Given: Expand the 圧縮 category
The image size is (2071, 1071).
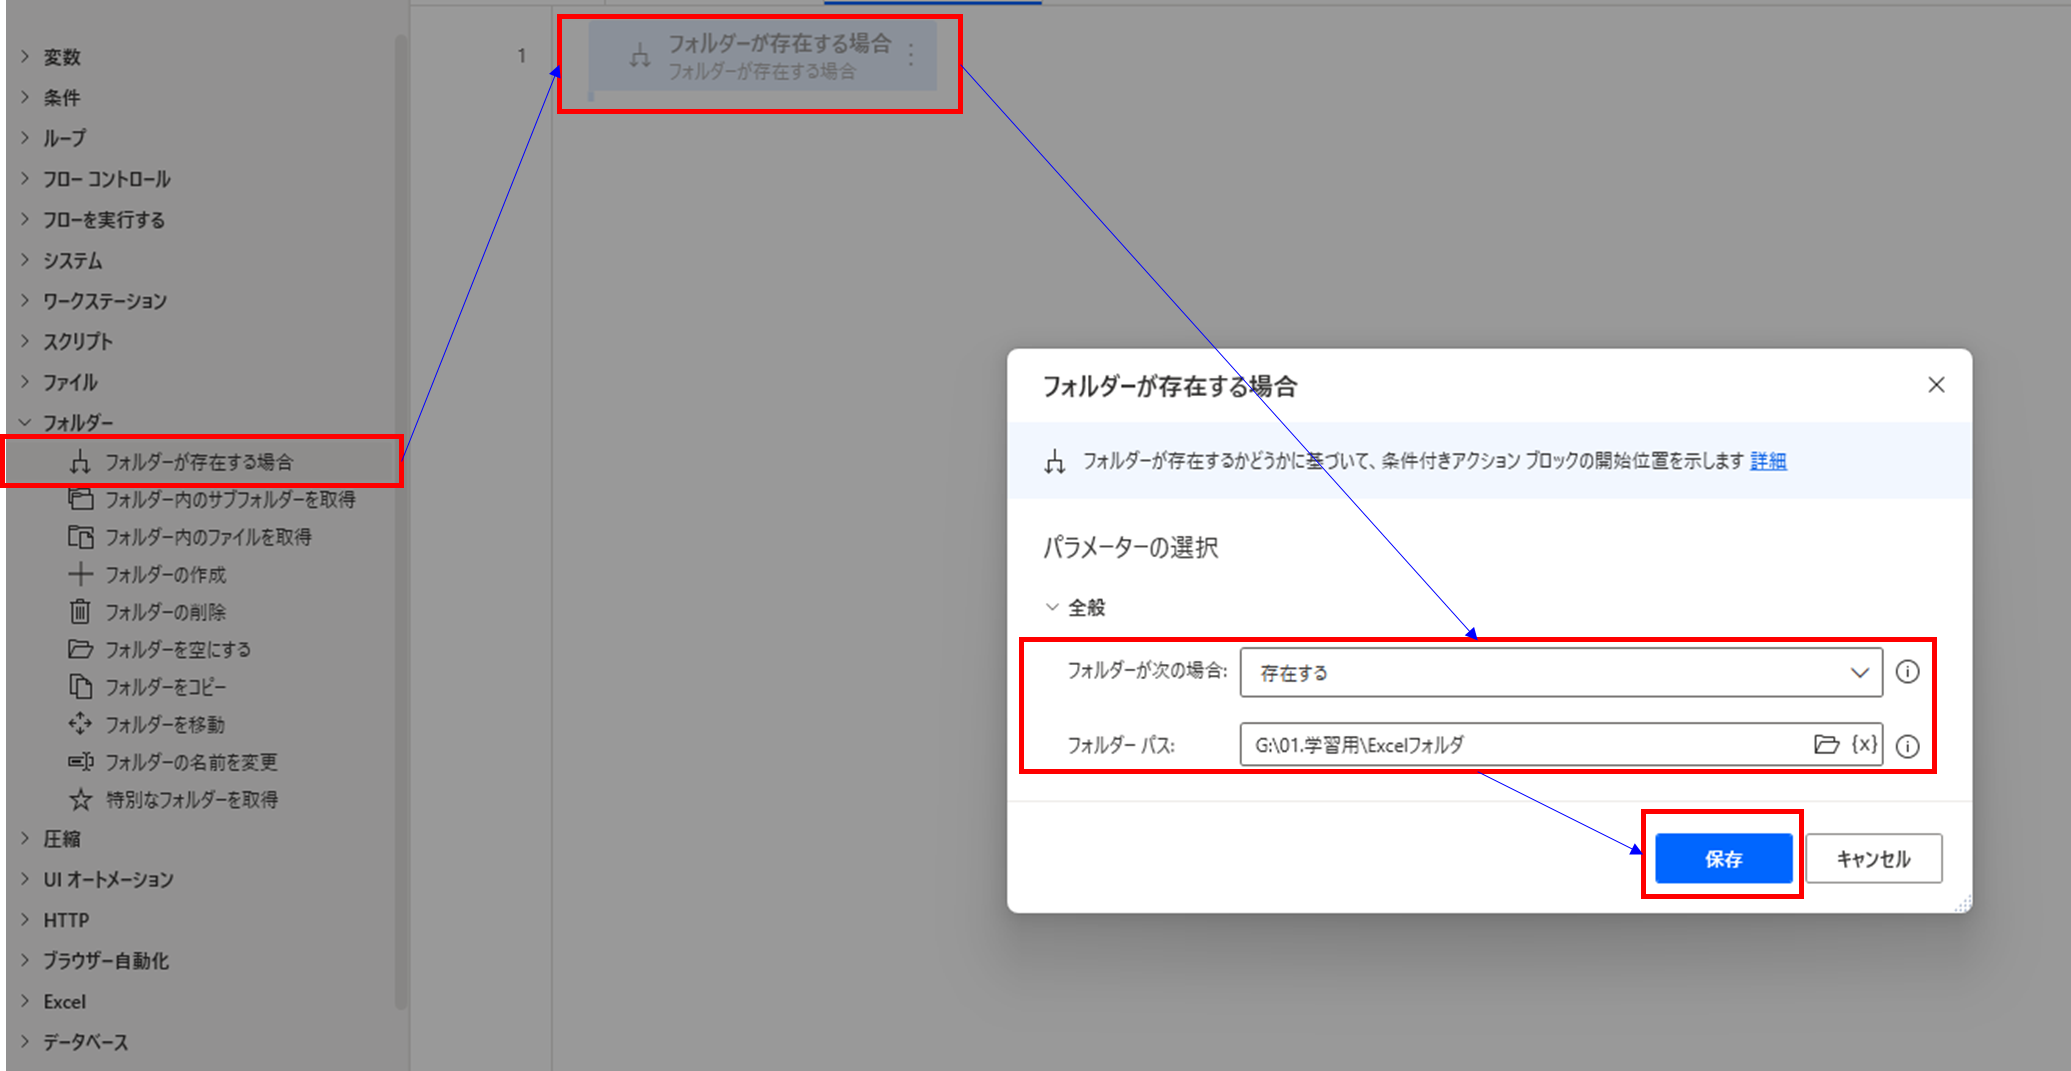Looking at the screenshot, I should [x=25, y=838].
